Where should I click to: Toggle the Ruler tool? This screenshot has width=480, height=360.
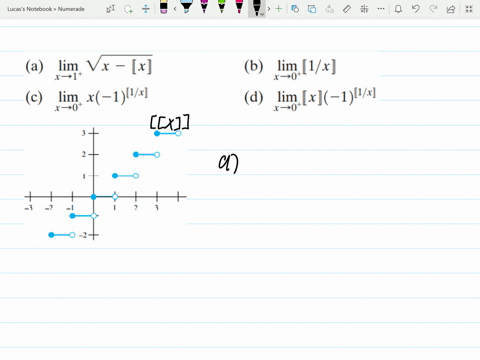347,9
